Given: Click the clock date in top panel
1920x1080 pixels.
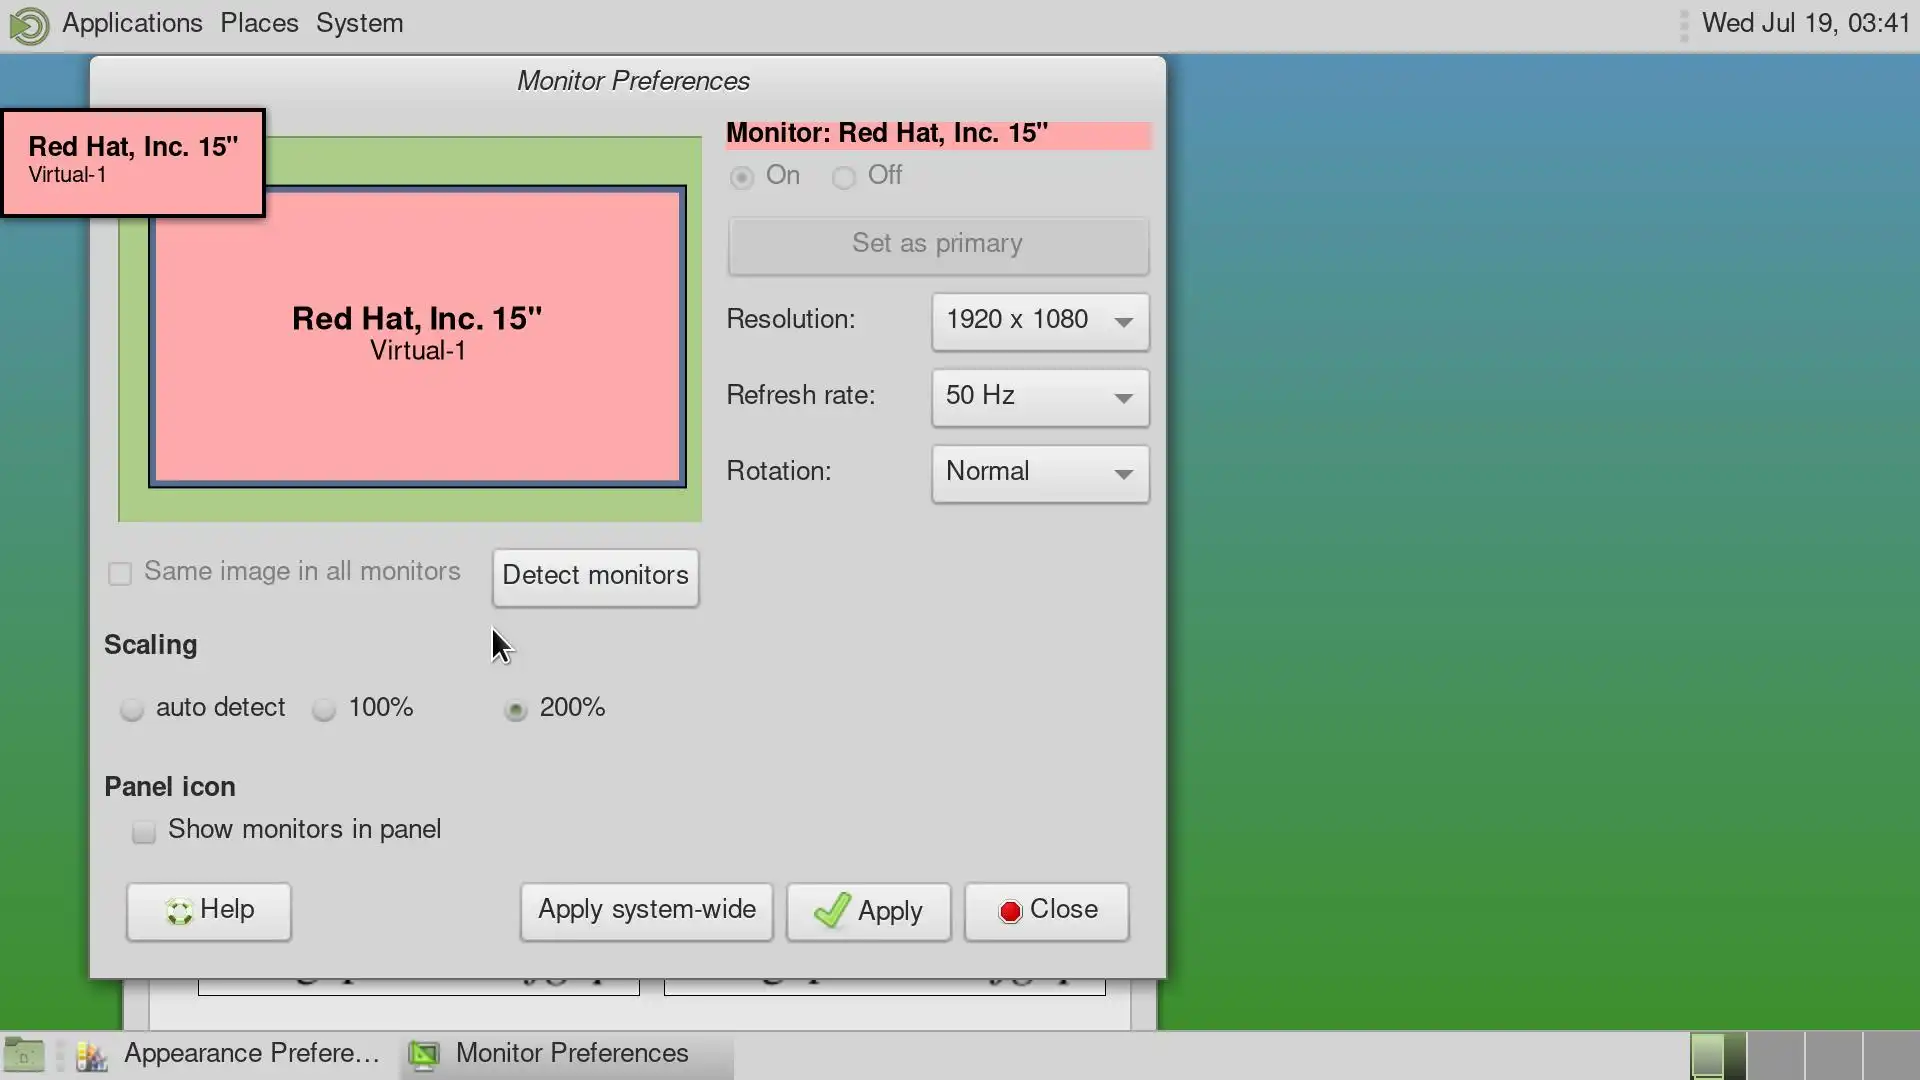Looking at the screenshot, I should pyautogui.click(x=1805, y=23).
